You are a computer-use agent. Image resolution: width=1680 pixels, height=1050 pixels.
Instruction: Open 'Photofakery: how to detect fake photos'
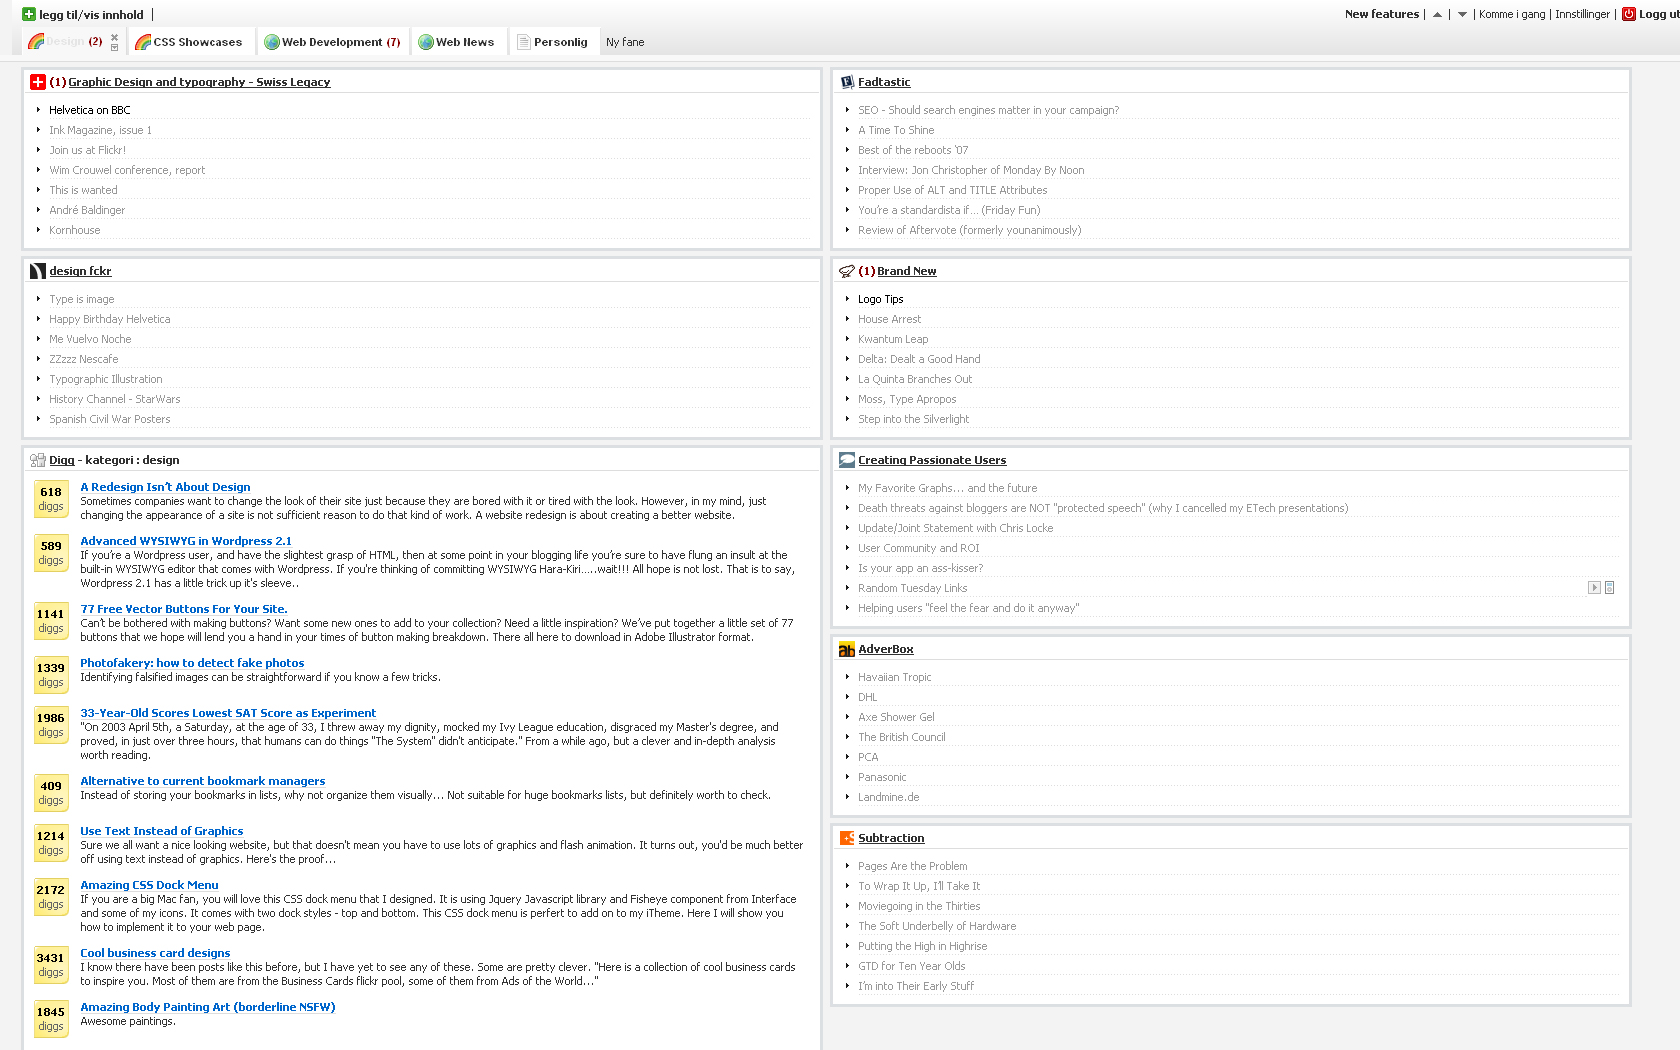192,663
